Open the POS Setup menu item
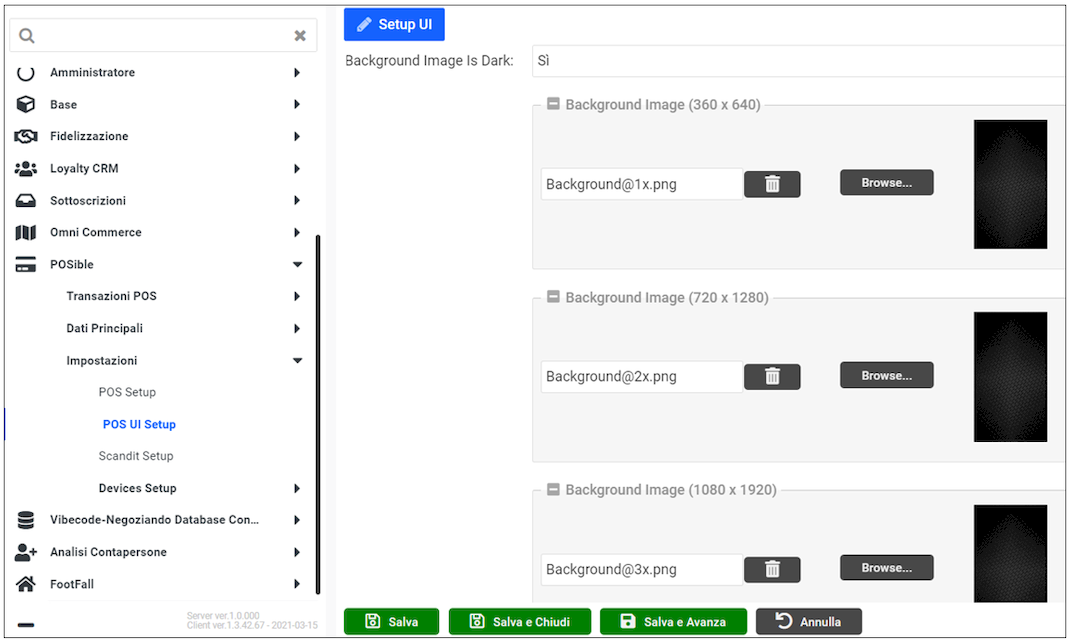Image resolution: width=1070 pixels, height=640 pixels. coord(127,392)
